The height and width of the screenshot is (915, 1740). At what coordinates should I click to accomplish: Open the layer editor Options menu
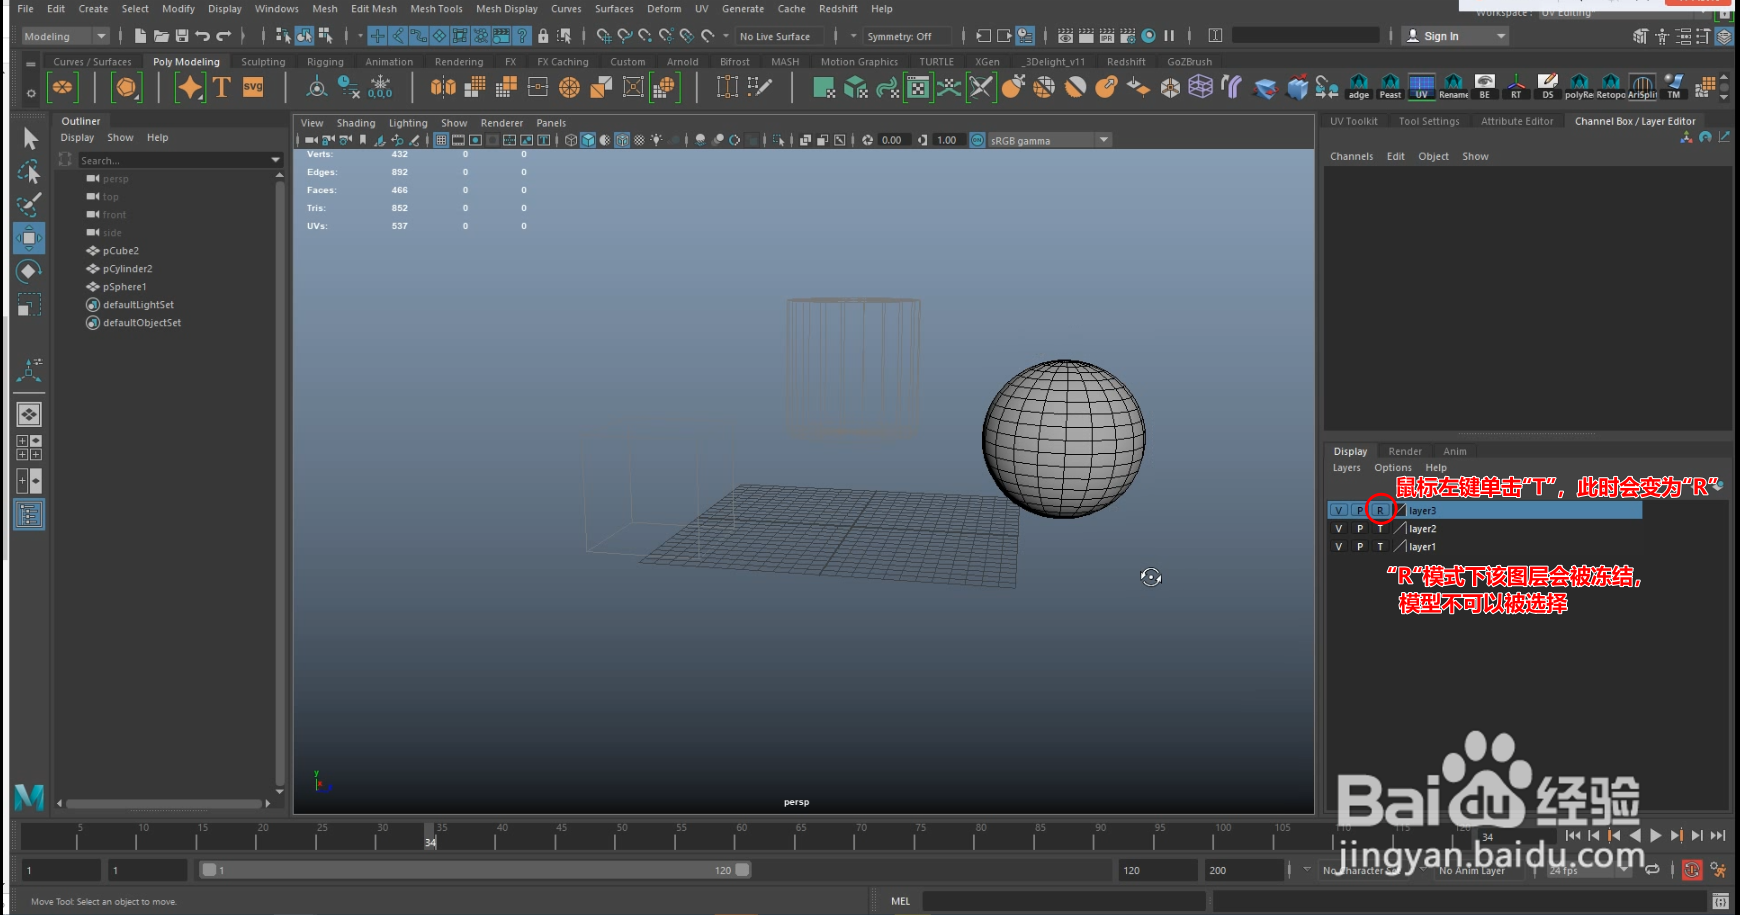coord(1392,468)
